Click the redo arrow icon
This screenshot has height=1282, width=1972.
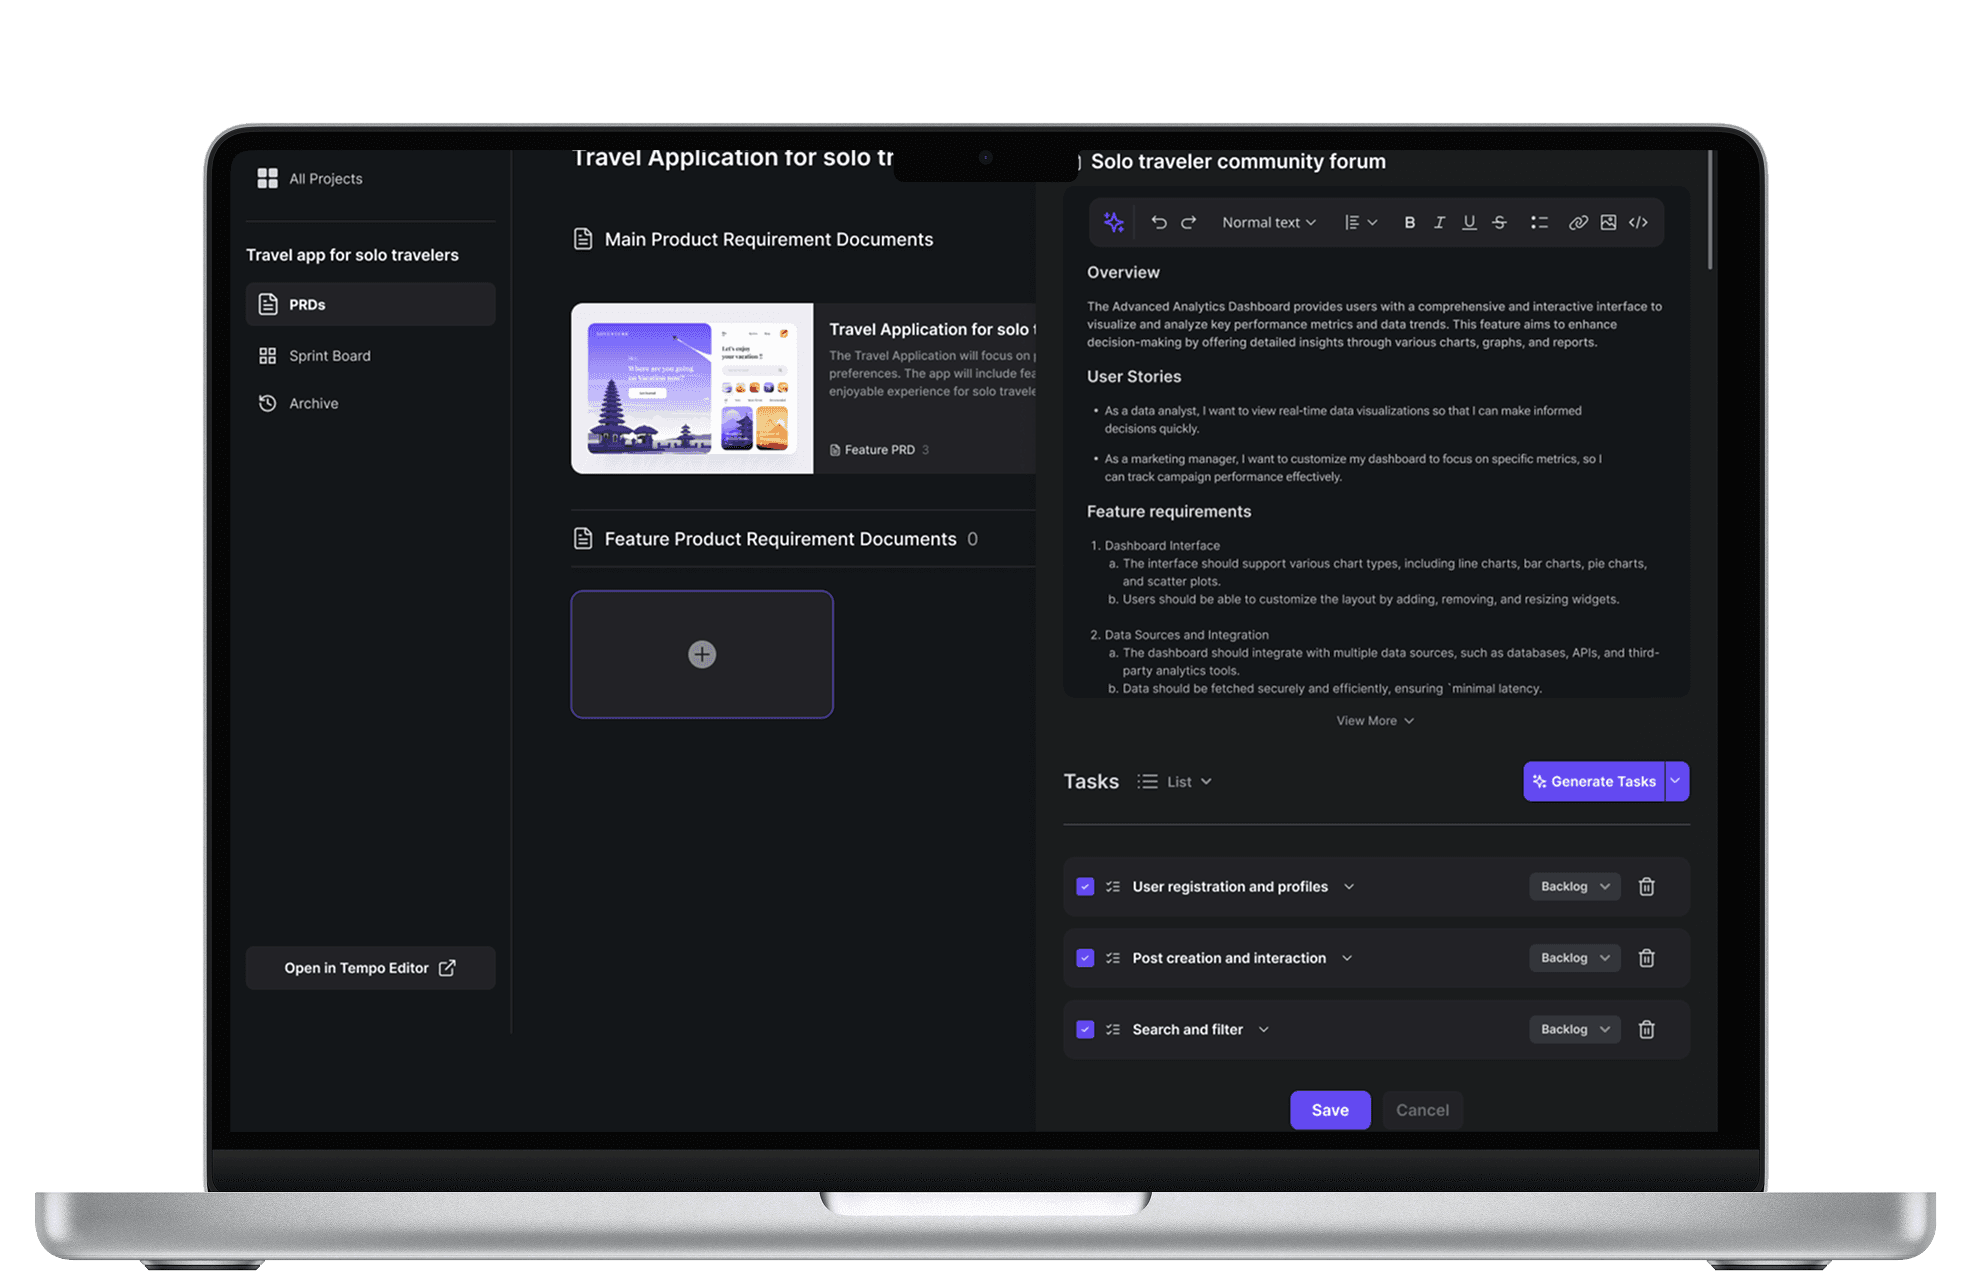[1188, 222]
